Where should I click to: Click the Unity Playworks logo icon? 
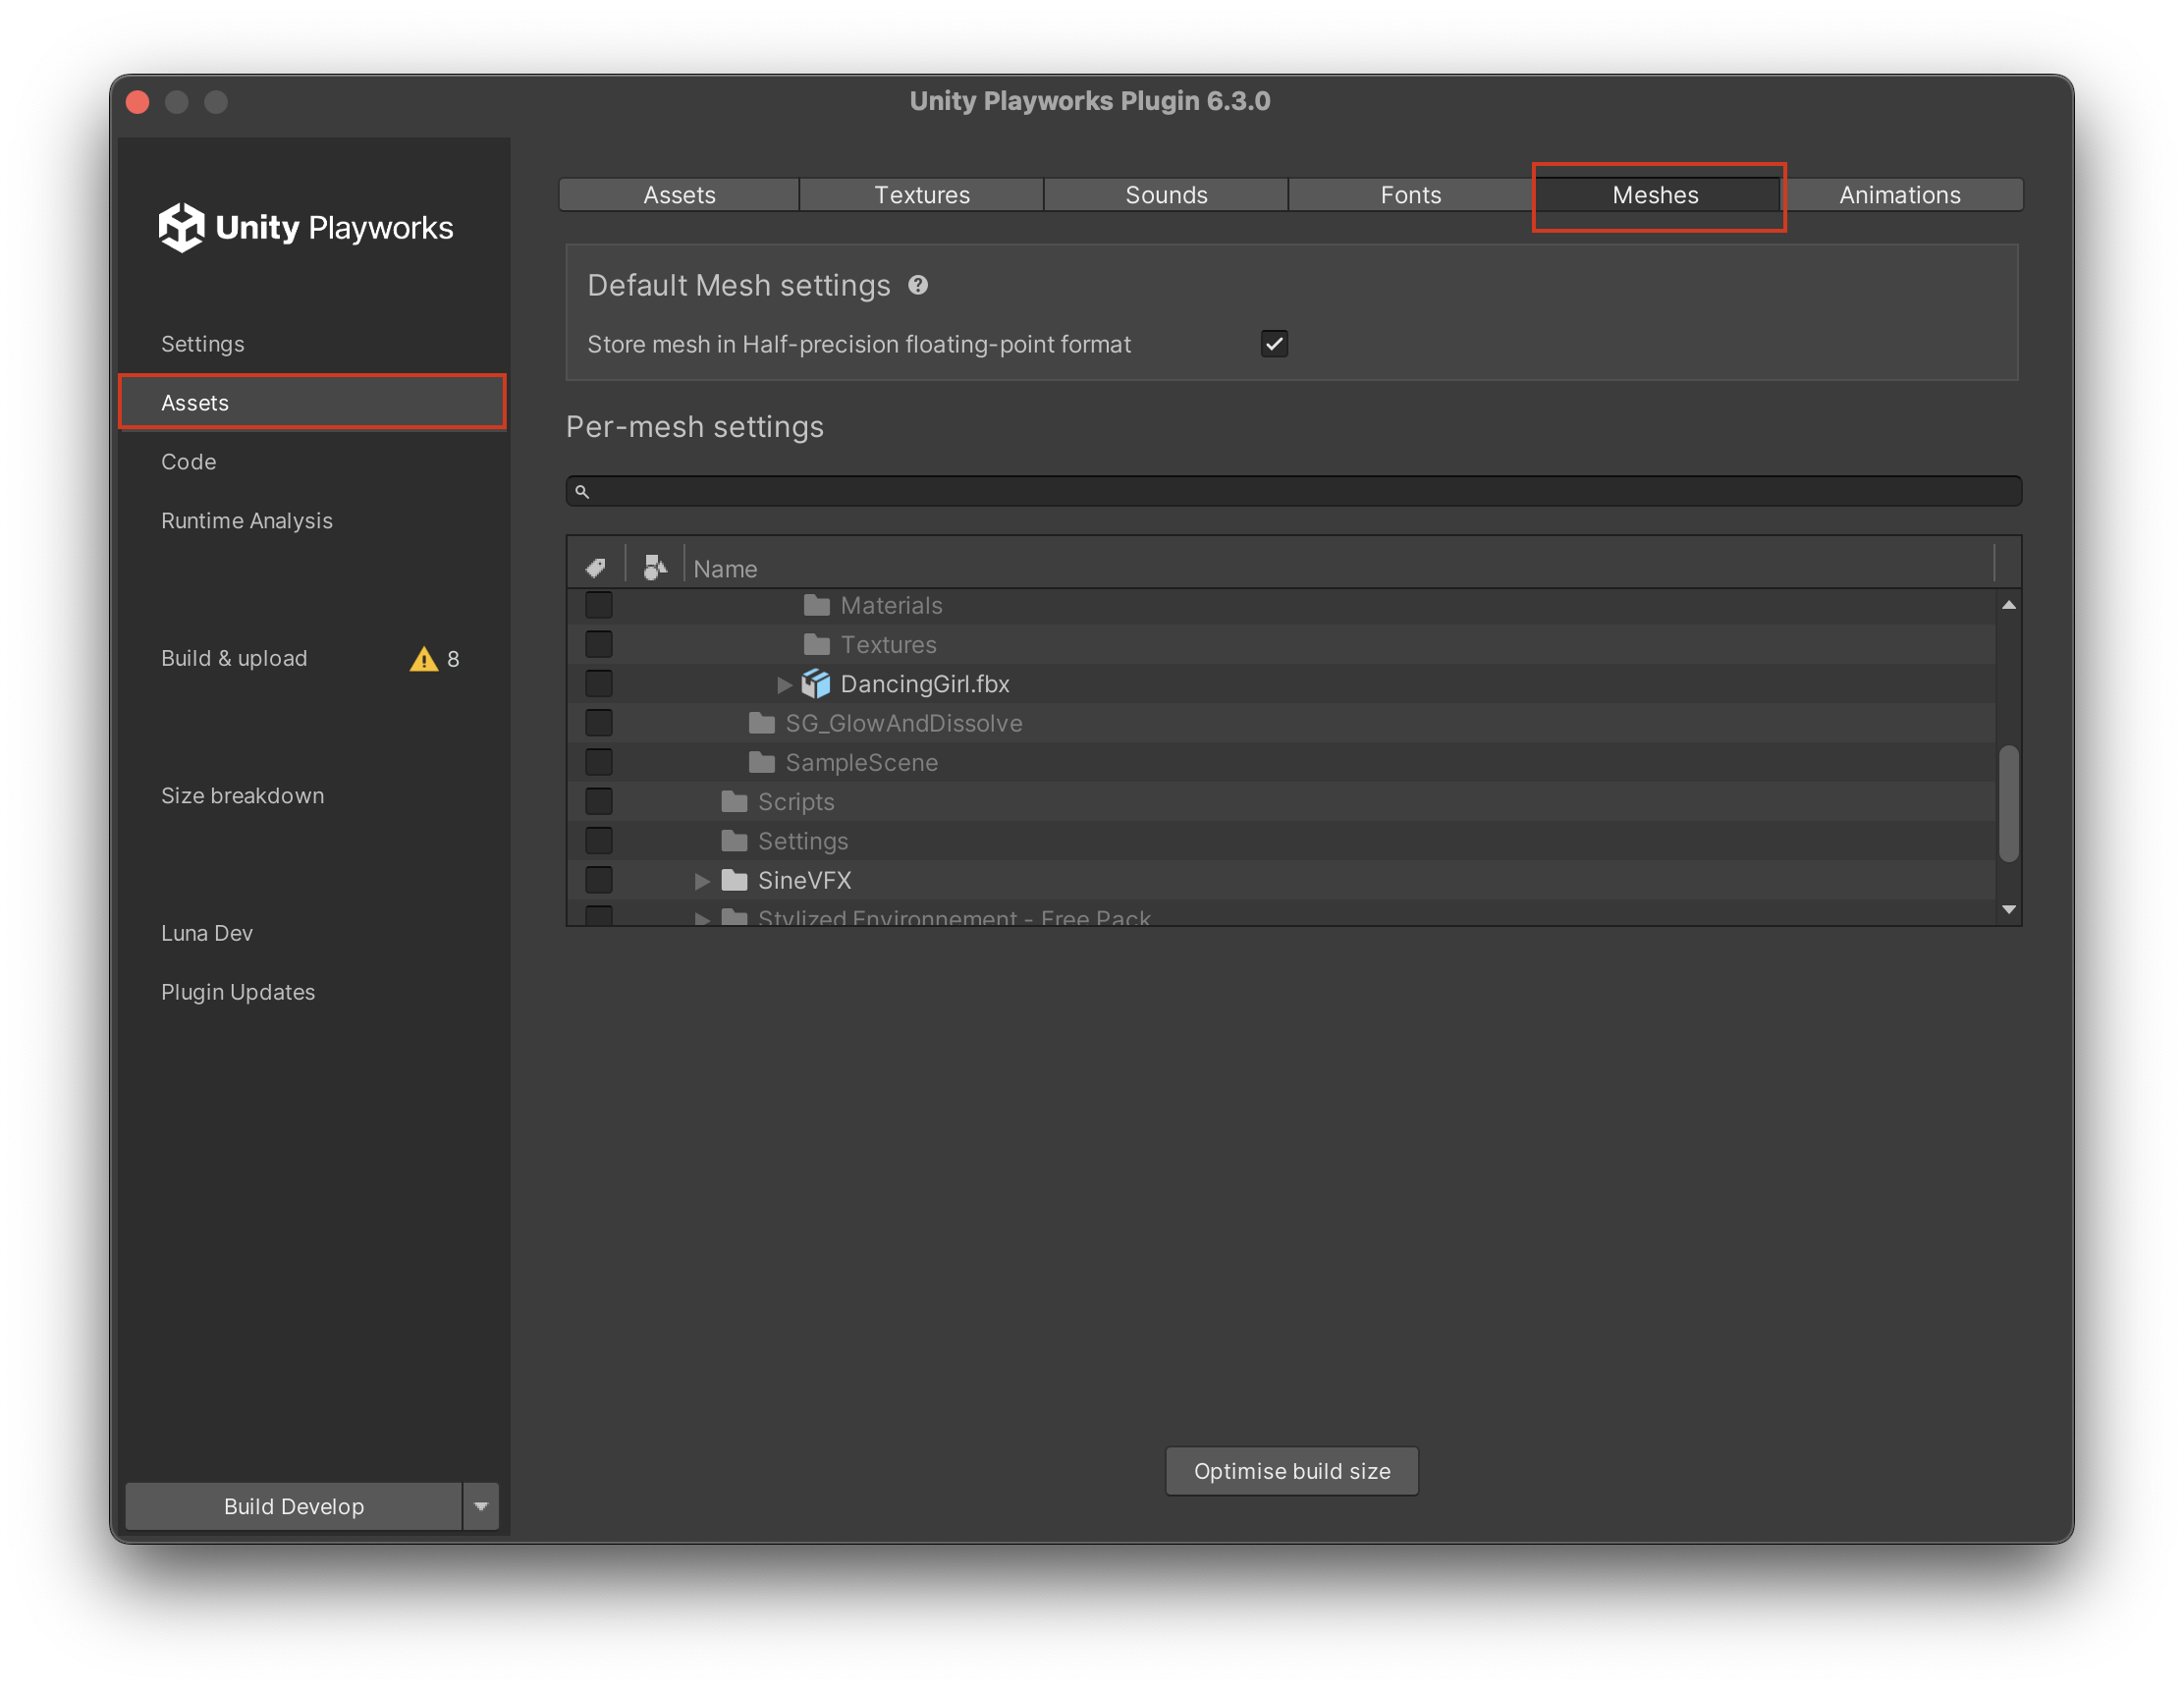pos(181,227)
